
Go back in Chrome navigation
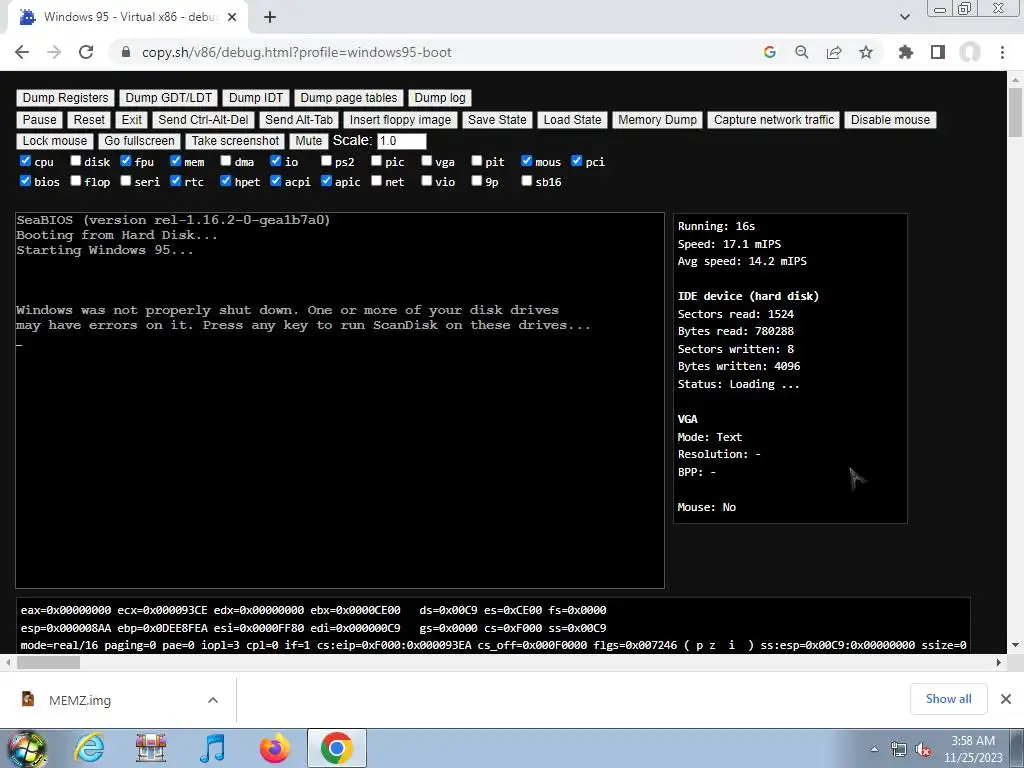coord(22,52)
